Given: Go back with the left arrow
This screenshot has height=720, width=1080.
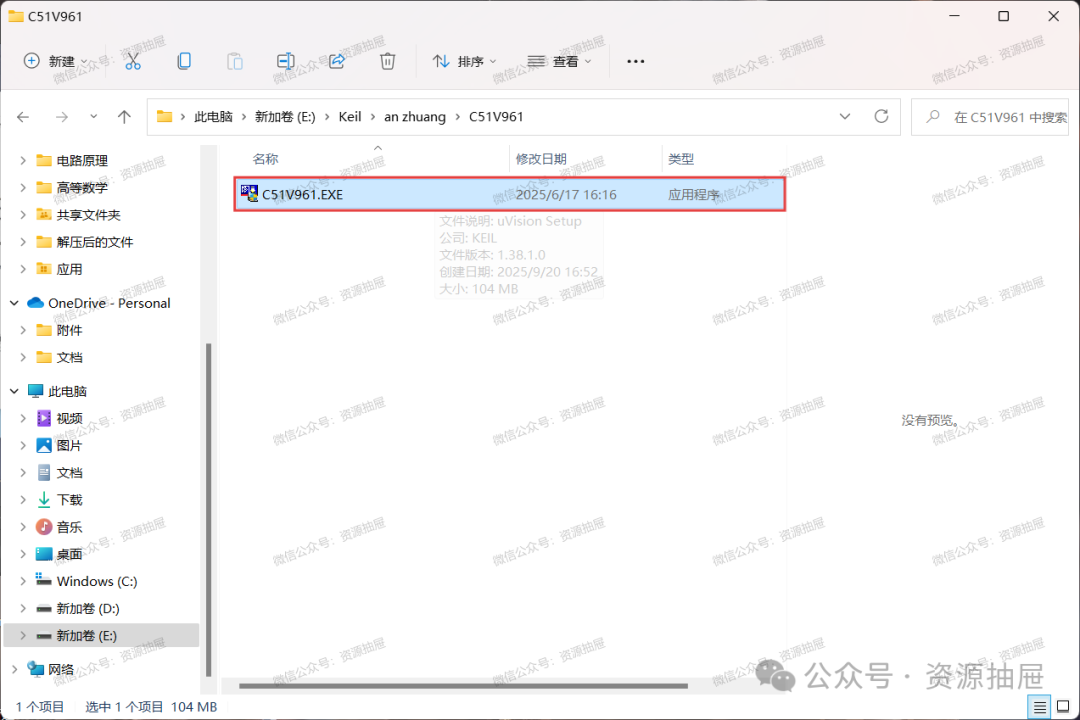Looking at the screenshot, I should pos(23,117).
